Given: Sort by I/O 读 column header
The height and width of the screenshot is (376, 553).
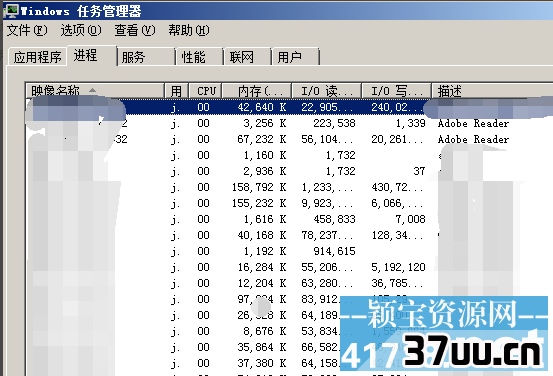Looking at the screenshot, I should click(x=326, y=91).
